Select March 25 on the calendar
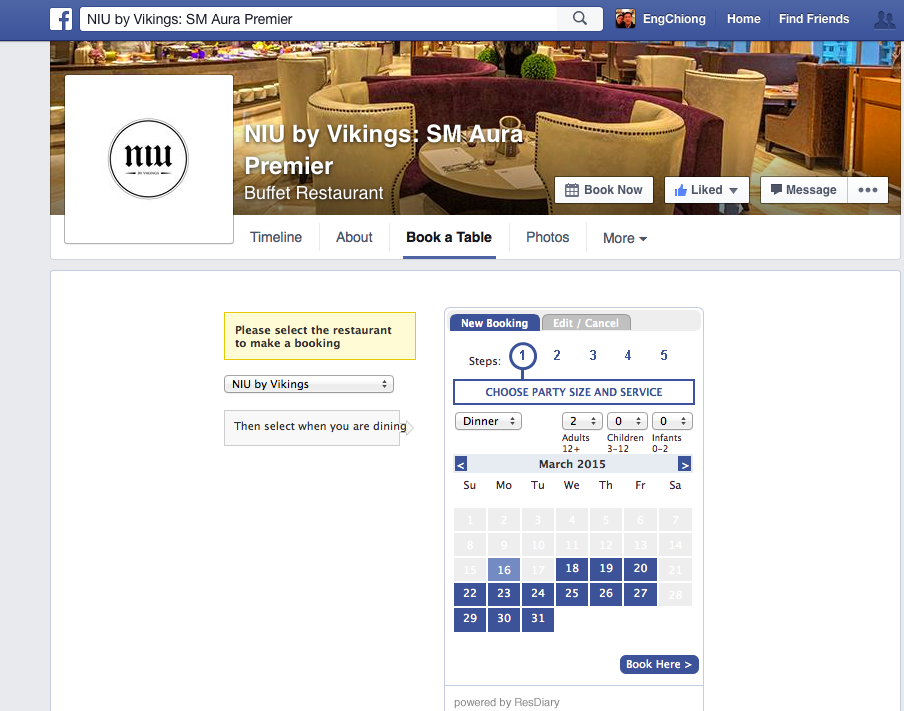Viewport: 904px width, 711px height. click(572, 593)
